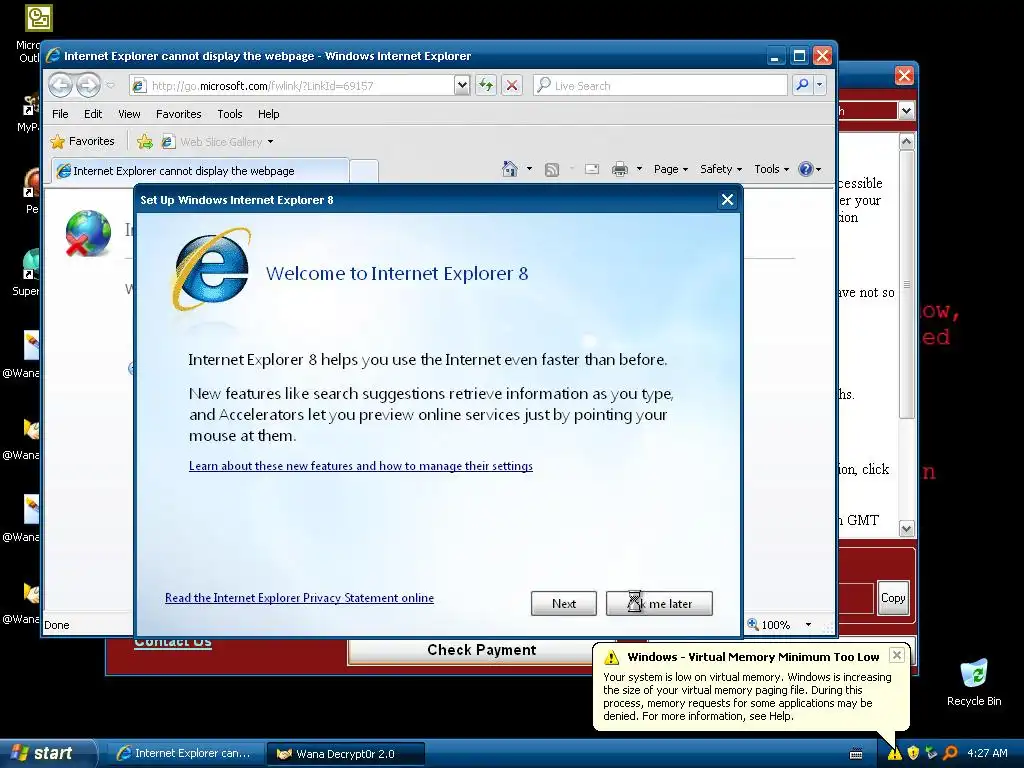This screenshot has height=768, width=1024.
Task: Click the Read Mail icon
Action: click(x=592, y=169)
